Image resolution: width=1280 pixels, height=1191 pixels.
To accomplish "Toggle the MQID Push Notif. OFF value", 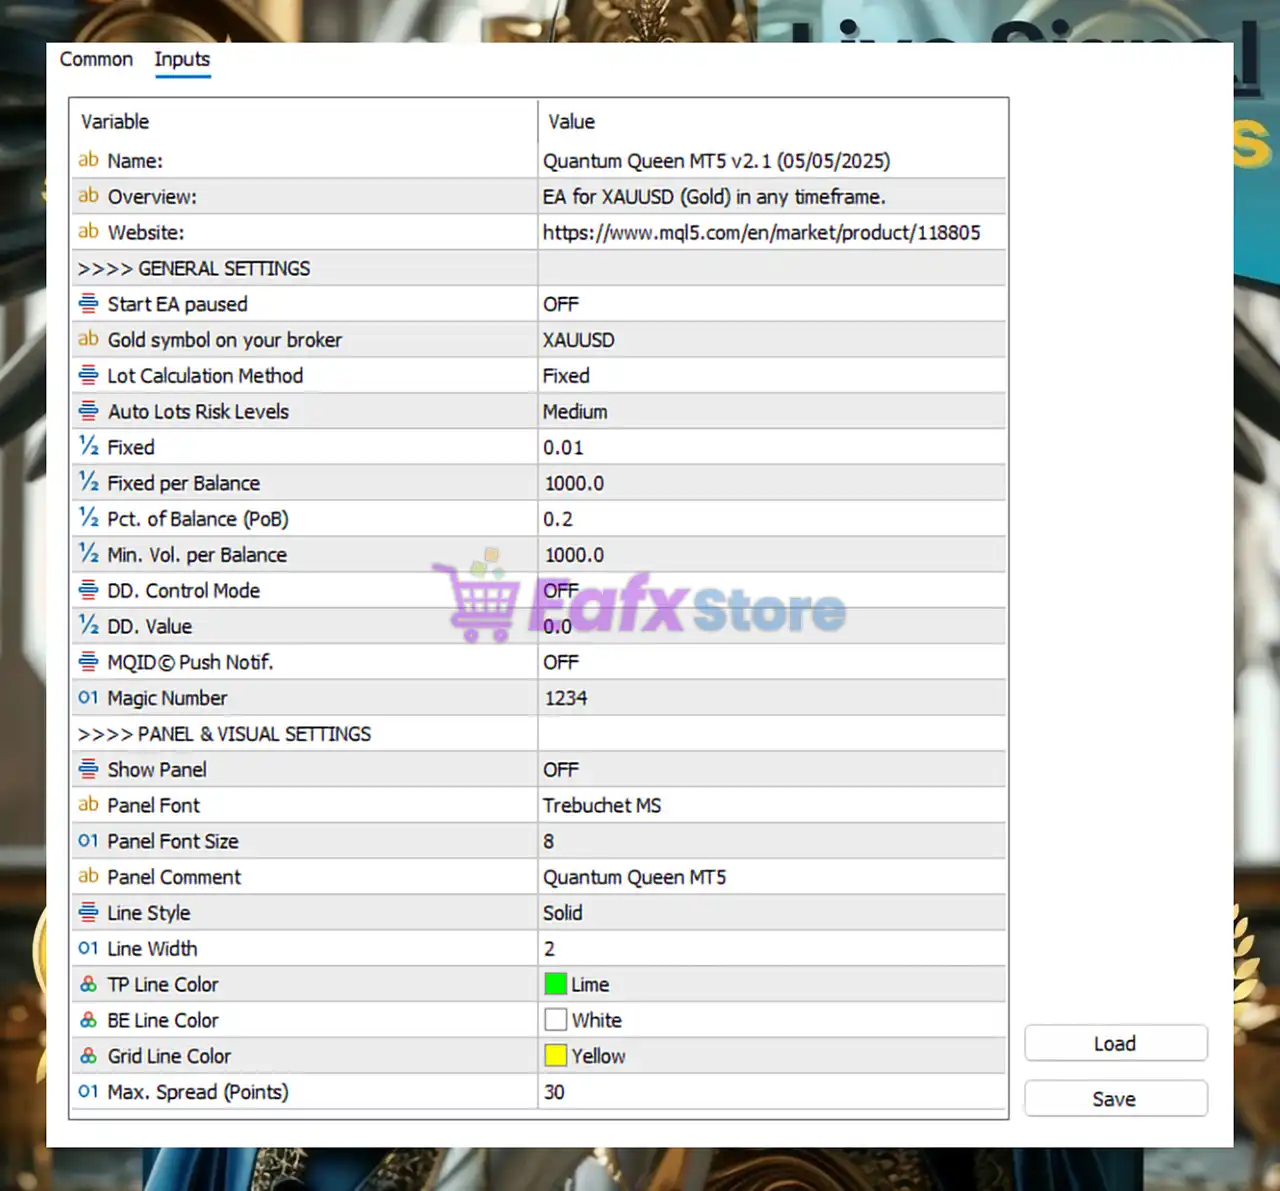I will coord(561,662).
